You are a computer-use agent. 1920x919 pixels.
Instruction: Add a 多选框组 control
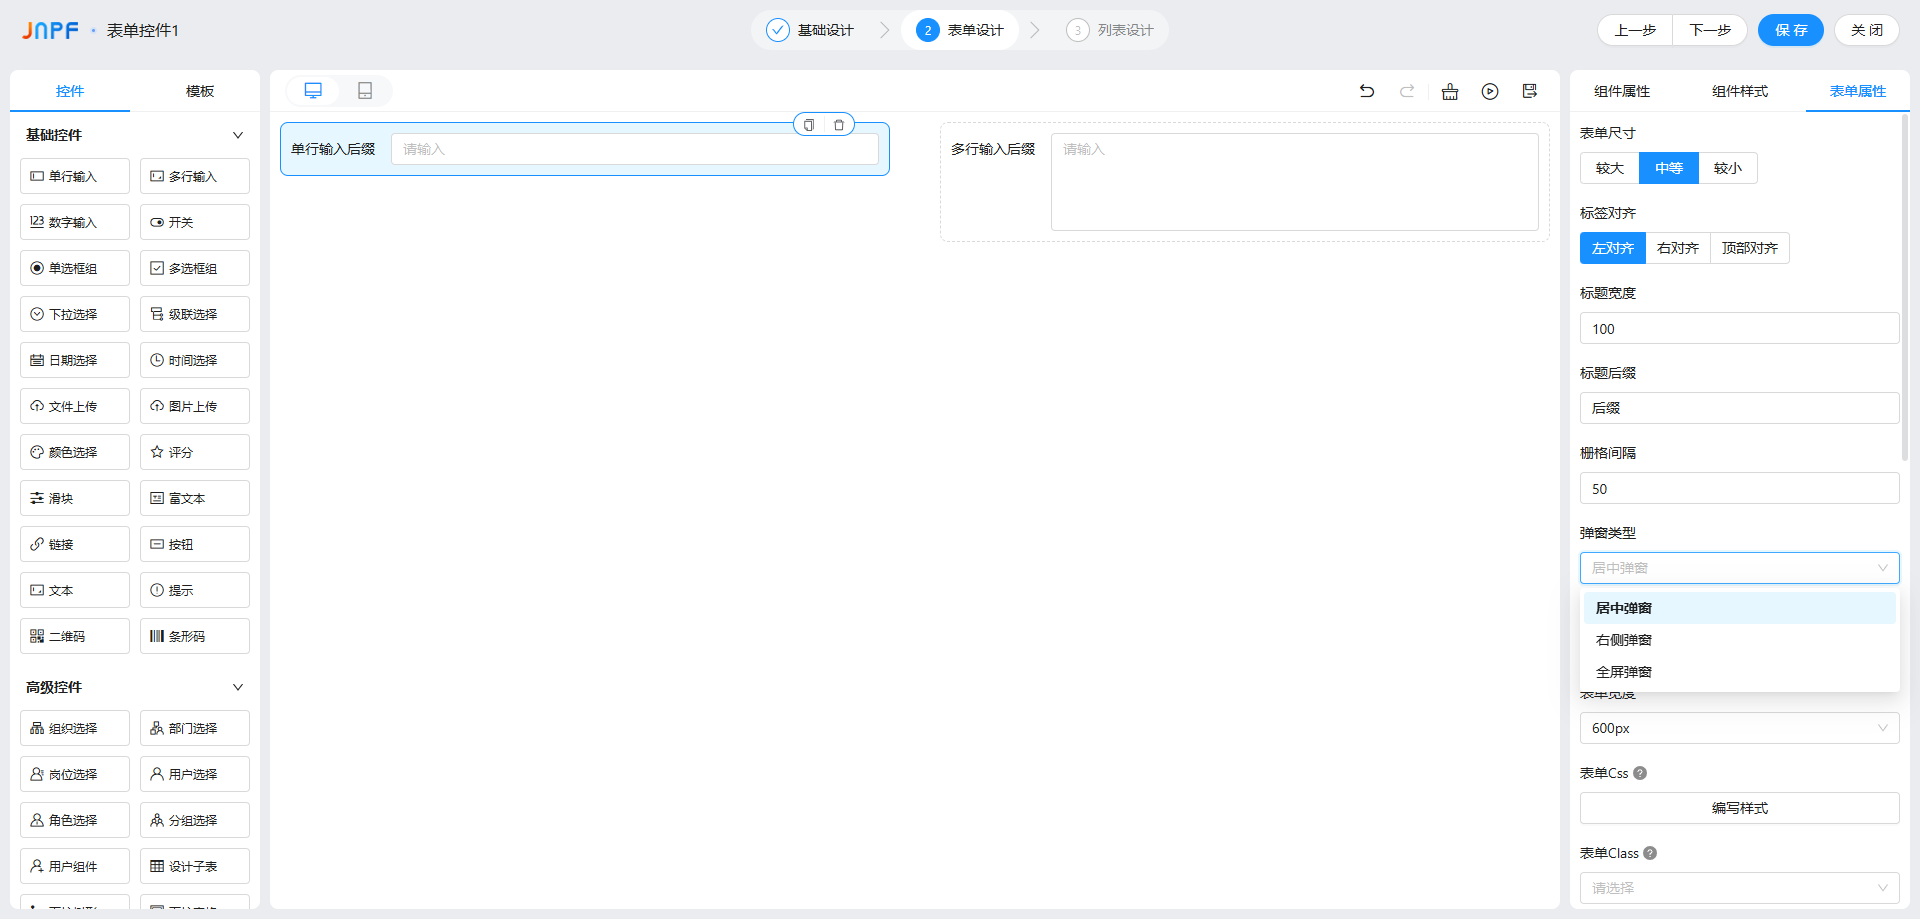[195, 268]
